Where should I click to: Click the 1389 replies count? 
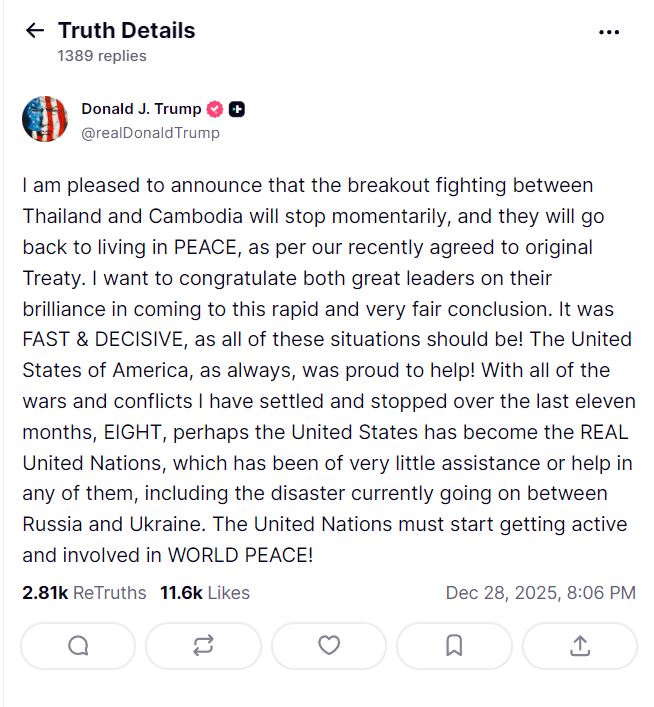click(x=102, y=56)
